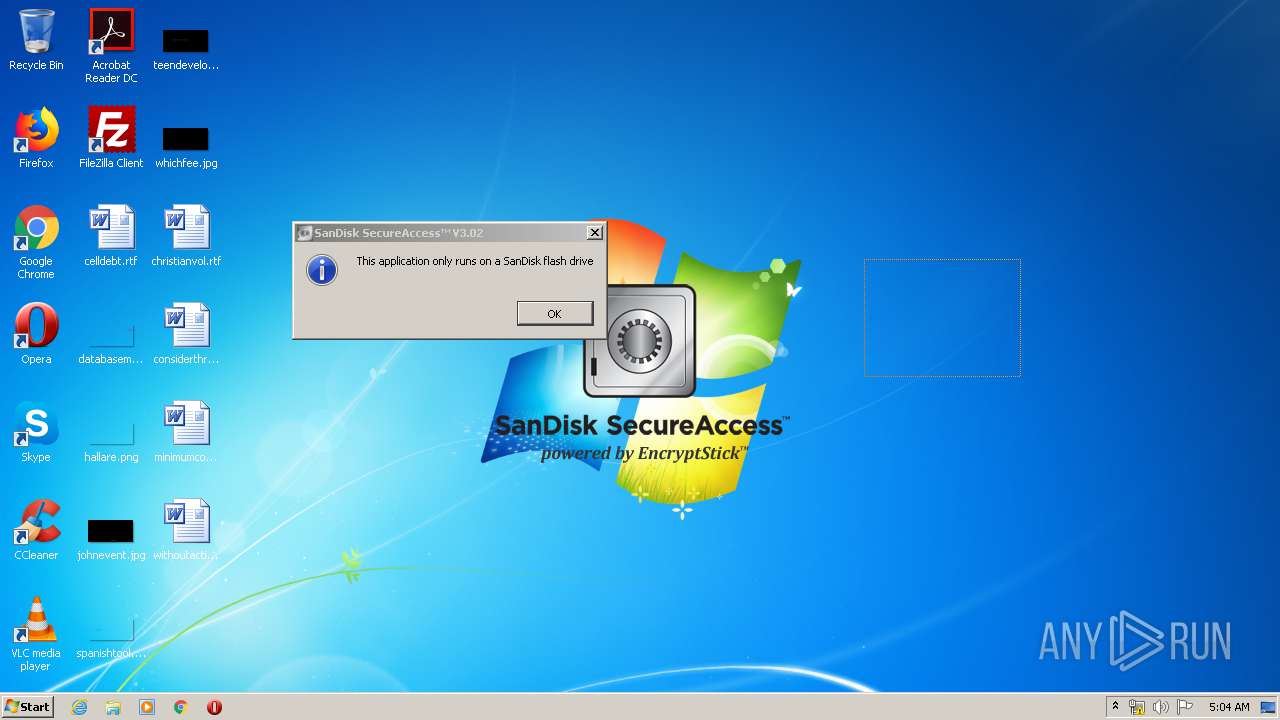Image resolution: width=1280 pixels, height=720 pixels.
Task: Show hidden system tray icons
Action: tap(1115, 707)
